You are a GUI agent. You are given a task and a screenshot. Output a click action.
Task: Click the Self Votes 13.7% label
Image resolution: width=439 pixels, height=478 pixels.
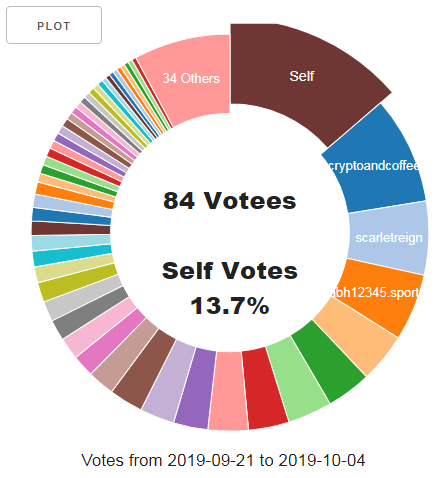[x=230, y=288]
